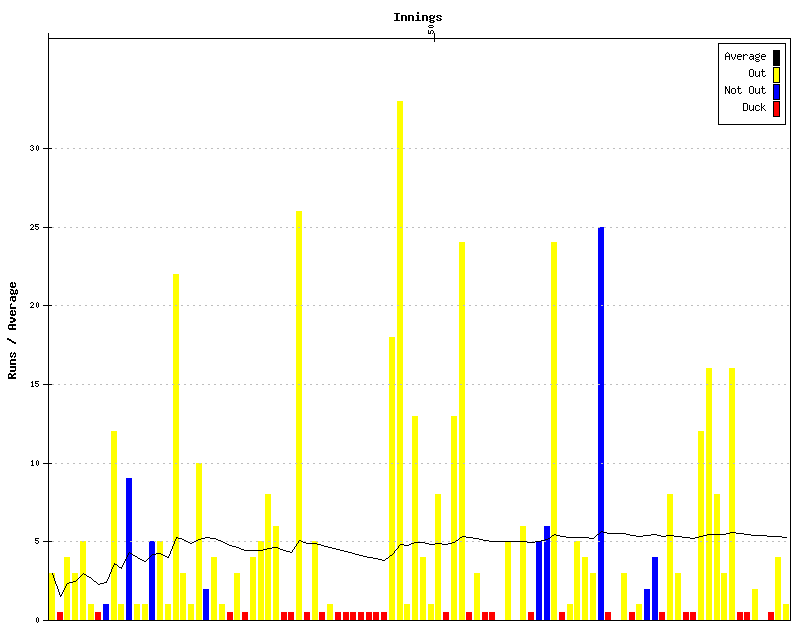800x640 pixels.
Task: Click the '10' y-axis tick label
Action: point(34,463)
